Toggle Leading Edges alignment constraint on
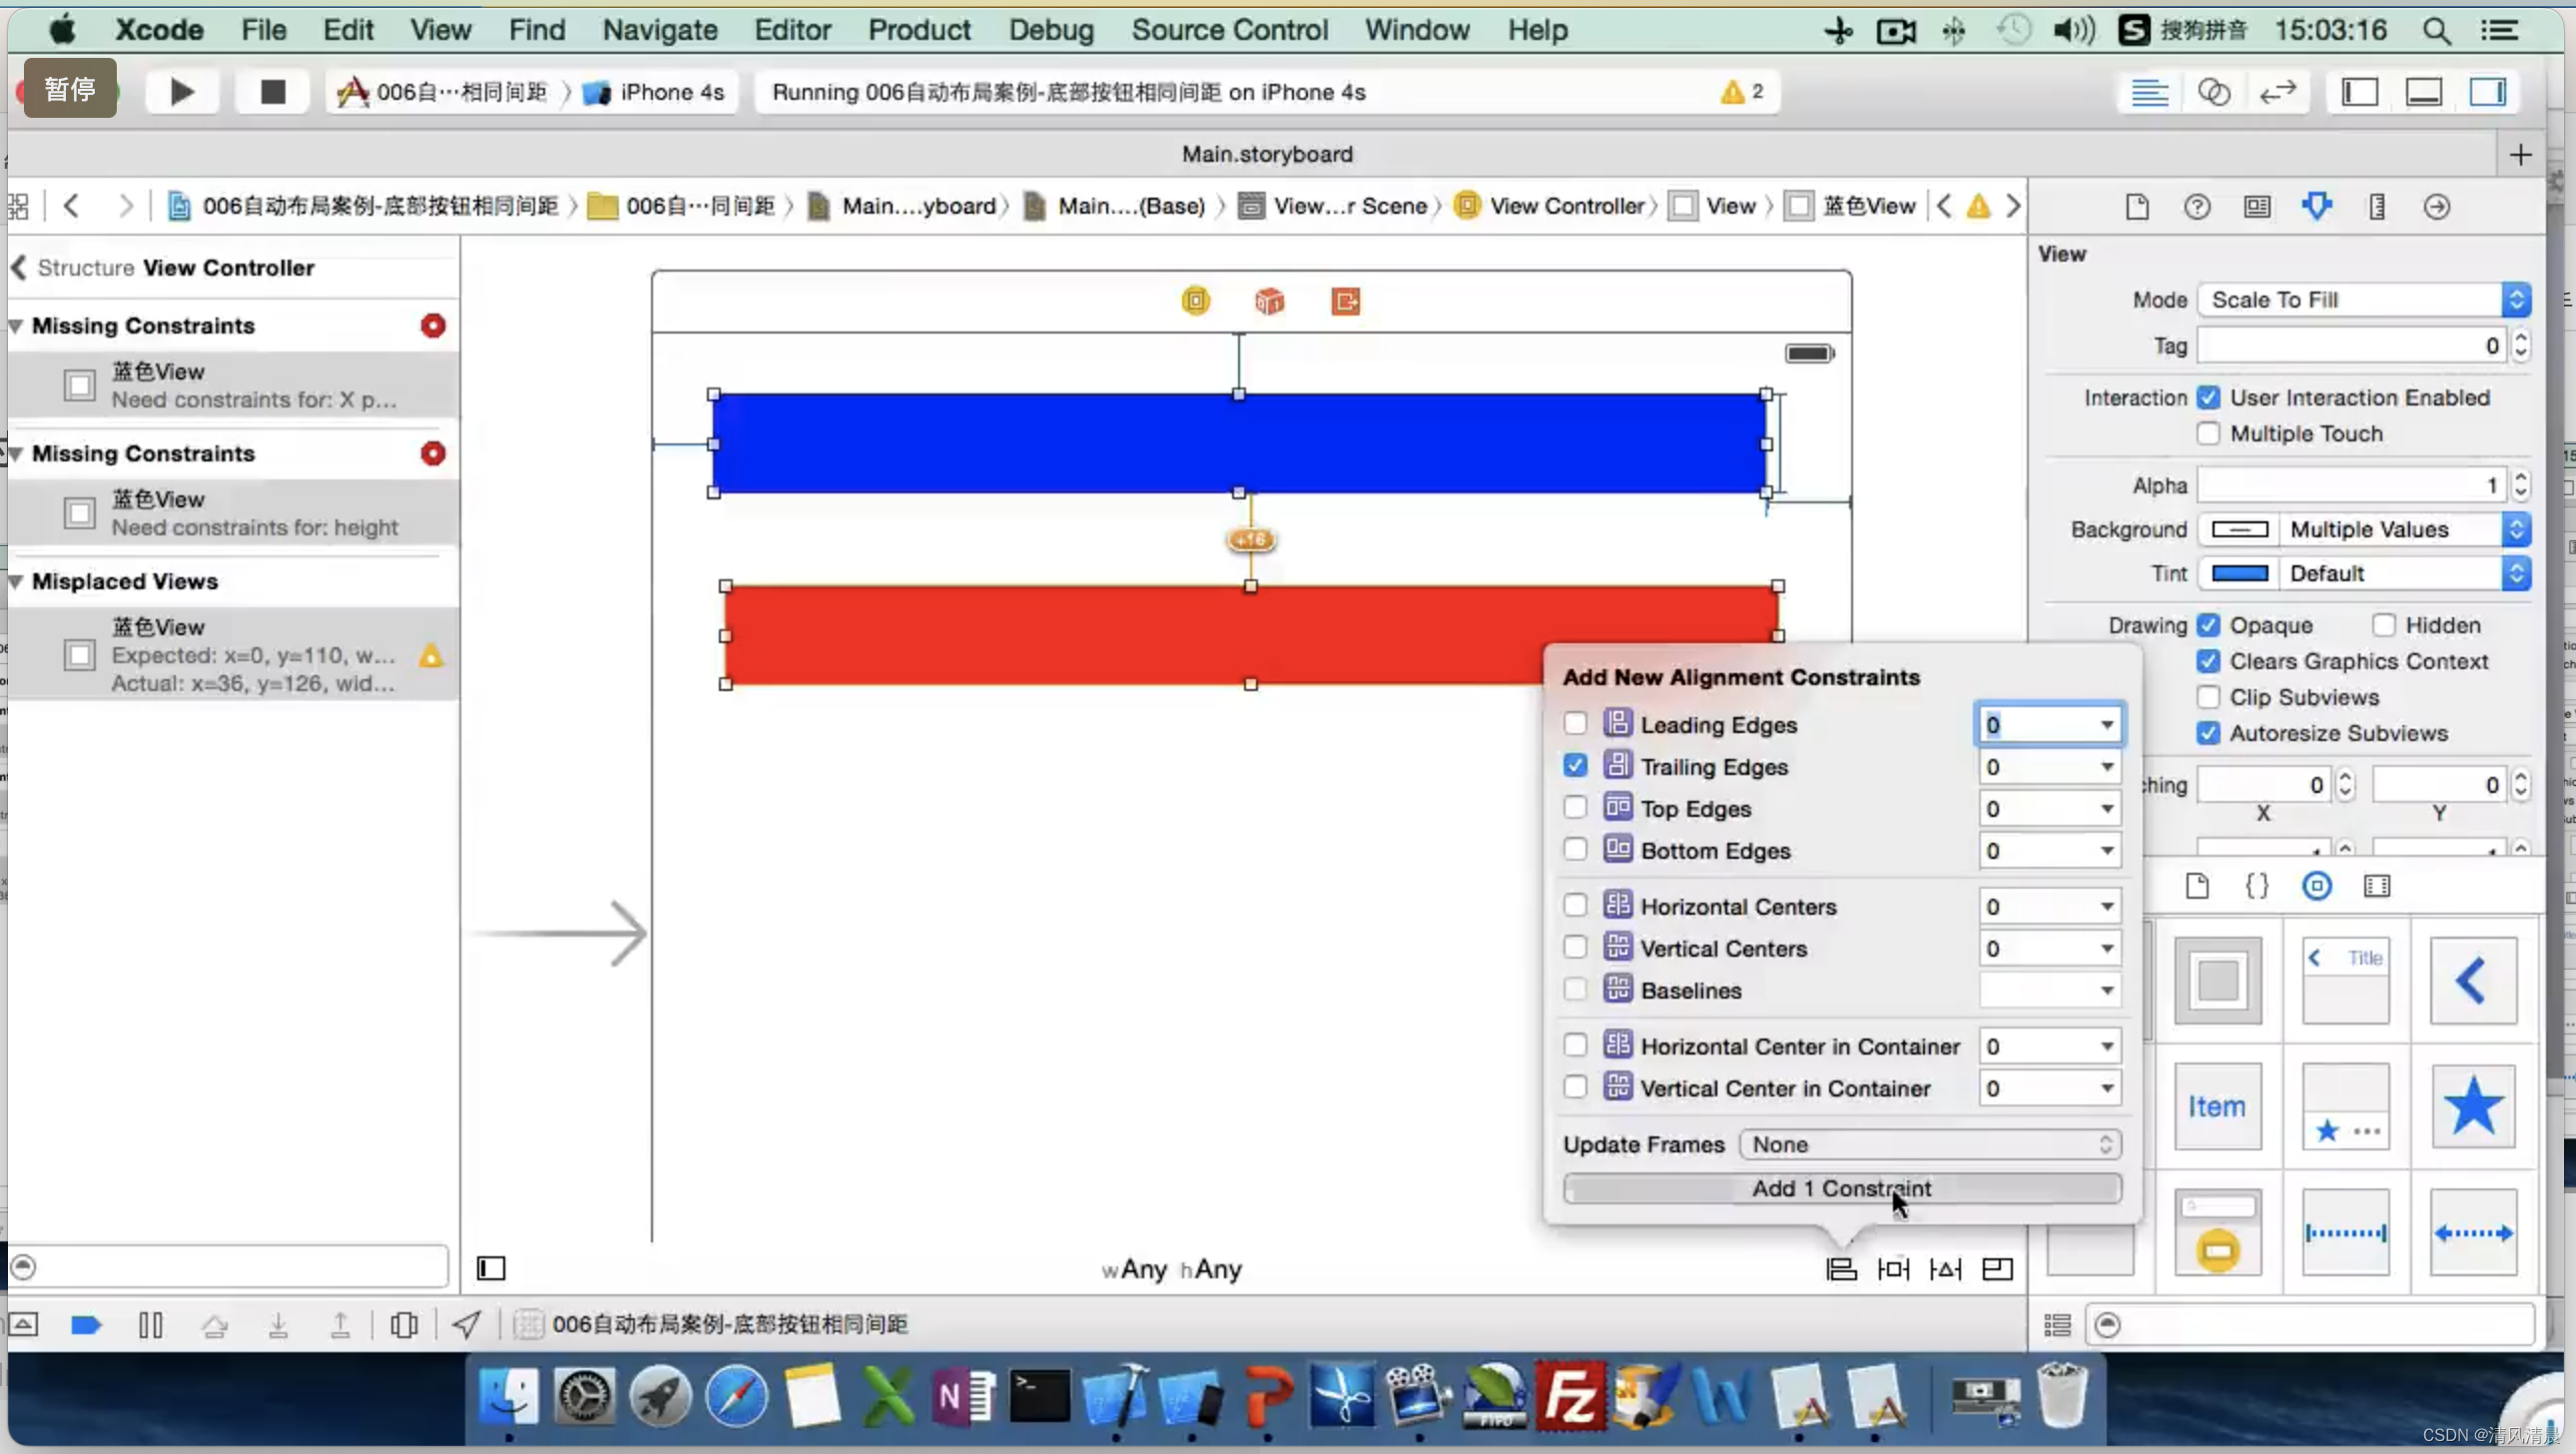2576x1454 pixels. click(x=1575, y=723)
